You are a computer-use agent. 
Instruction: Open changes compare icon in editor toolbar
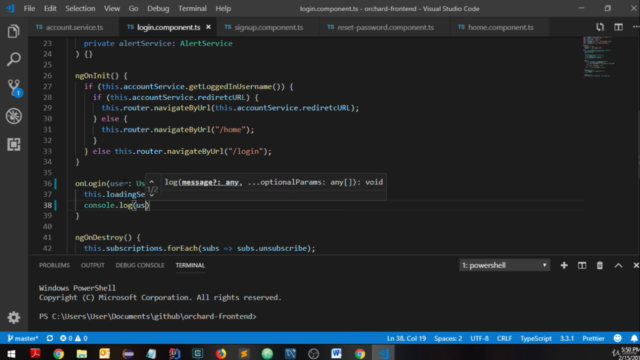point(600,27)
